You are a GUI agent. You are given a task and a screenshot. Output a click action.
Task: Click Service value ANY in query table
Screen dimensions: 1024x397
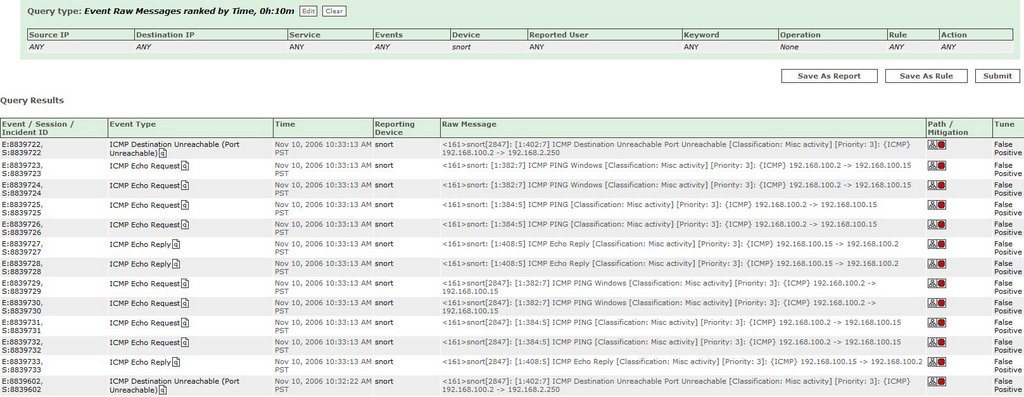(296, 47)
